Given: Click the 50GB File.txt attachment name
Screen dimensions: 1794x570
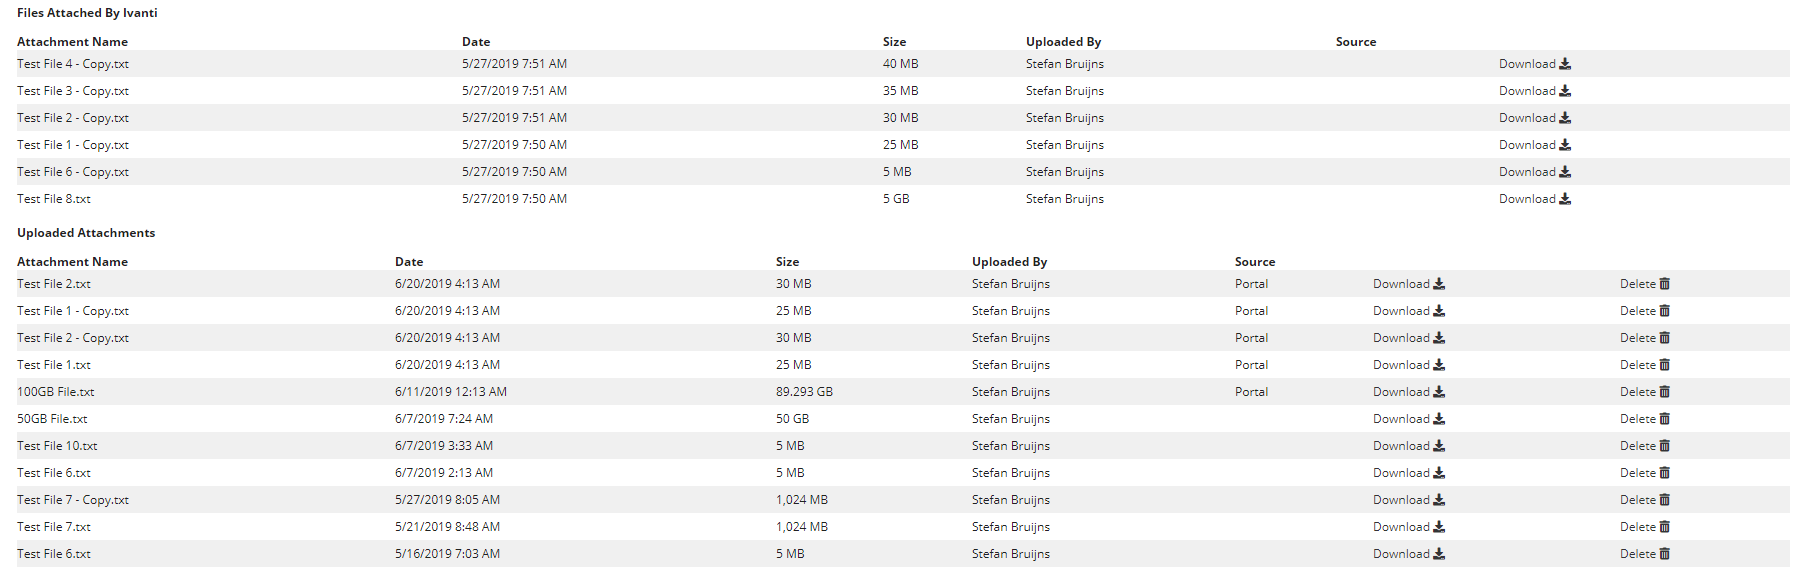Looking at the screenshot, I should pos(52,419).
